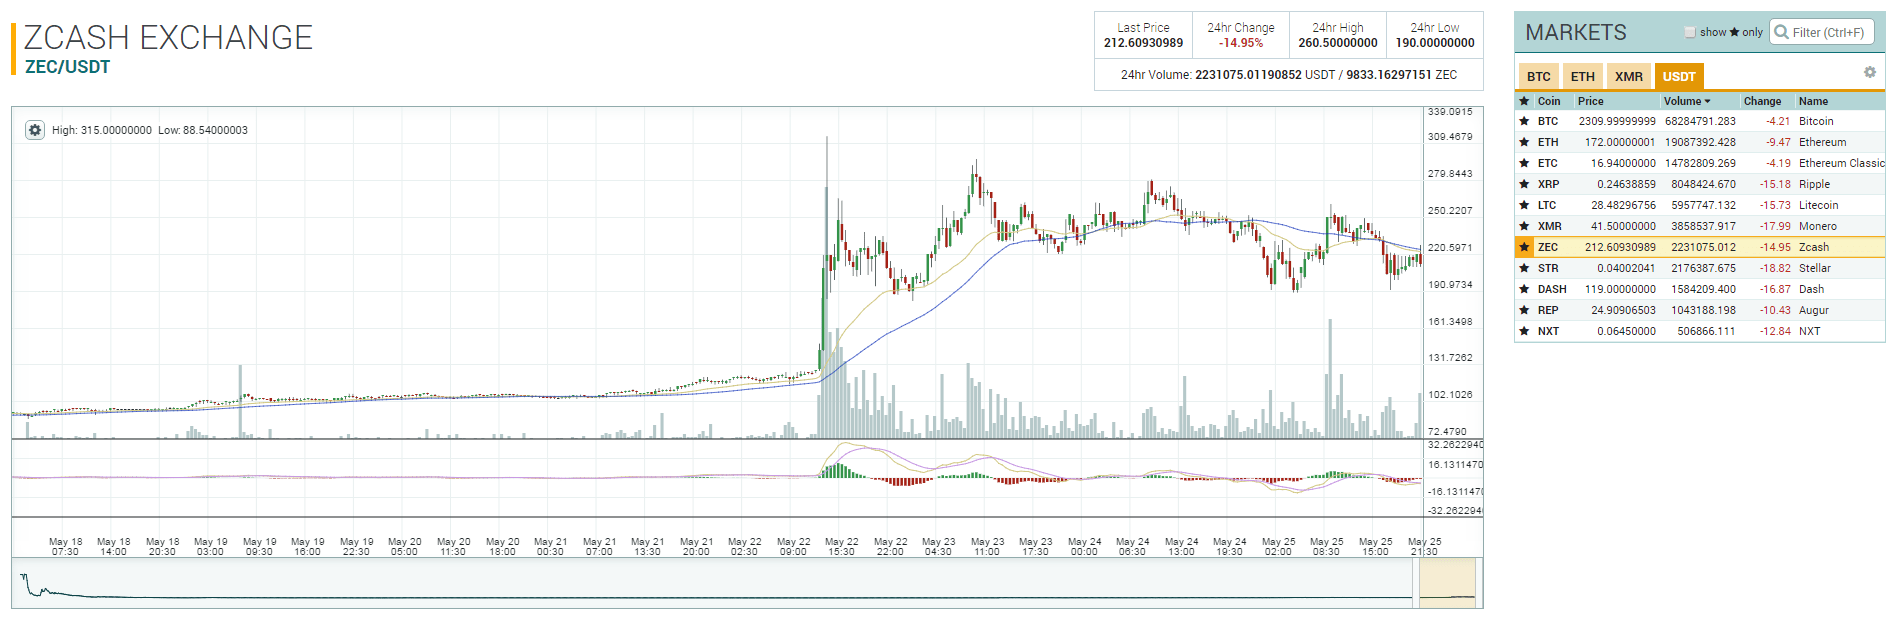
Task: Click the Low: 88.54000003 chart label
Action: tap(203, 130)
